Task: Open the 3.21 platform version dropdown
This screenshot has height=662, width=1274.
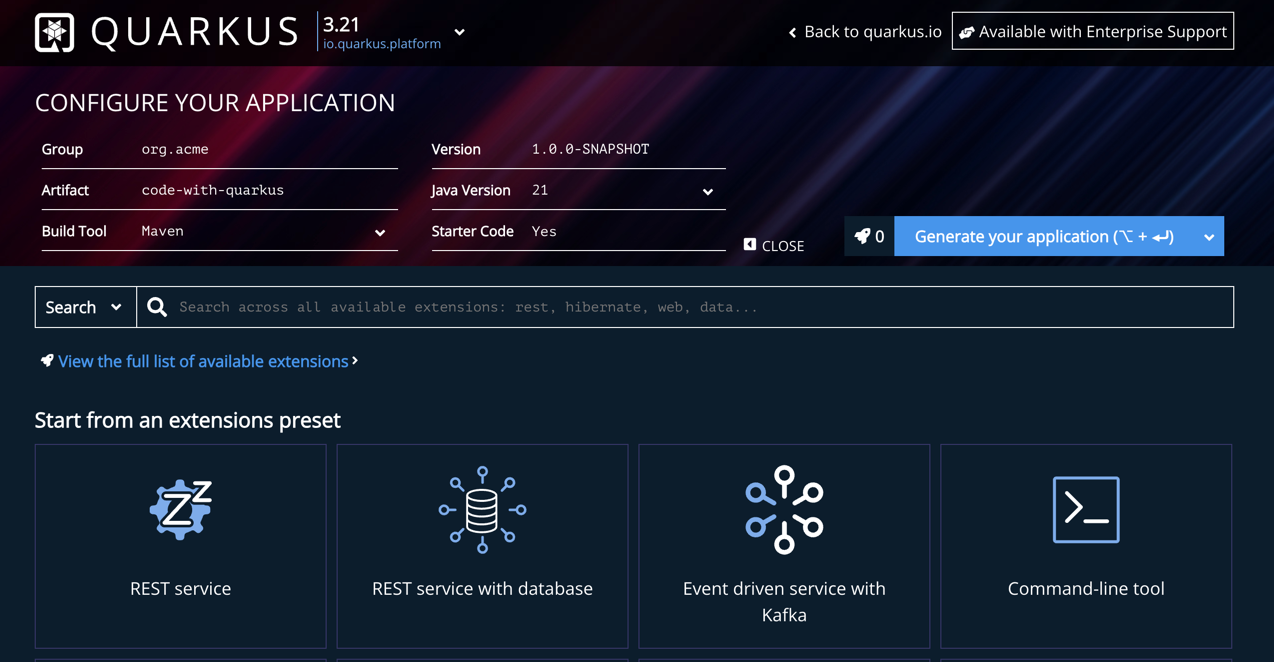Action: click(x=459, y=32)
